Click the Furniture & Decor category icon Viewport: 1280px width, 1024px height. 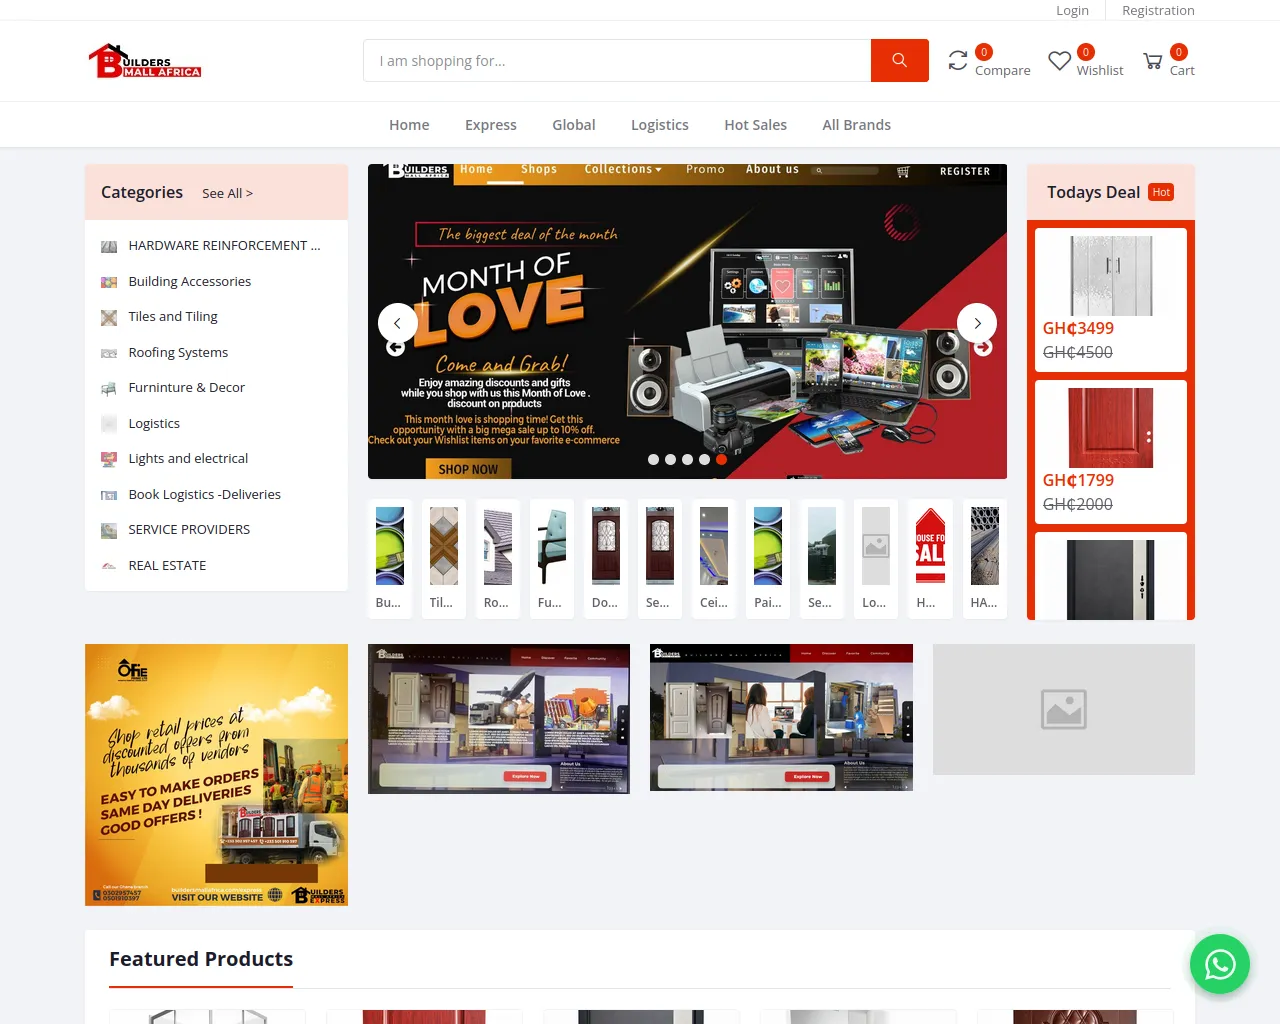(109, 388)
